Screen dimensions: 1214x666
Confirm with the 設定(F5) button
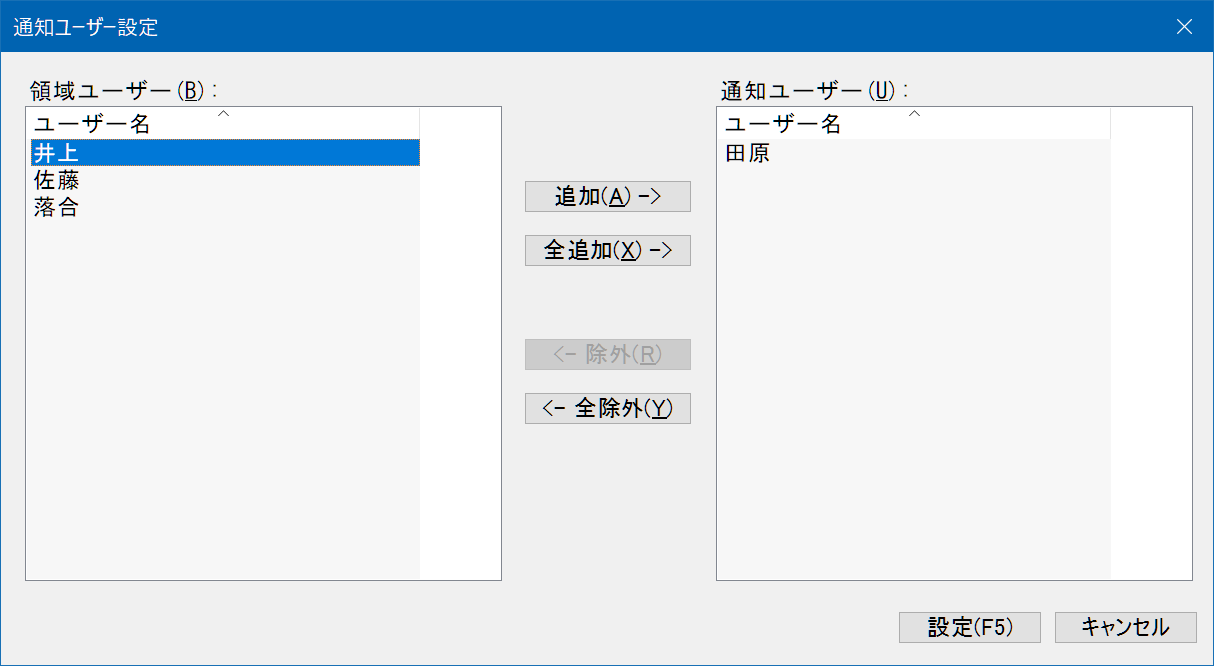click(x=970, y=627)
